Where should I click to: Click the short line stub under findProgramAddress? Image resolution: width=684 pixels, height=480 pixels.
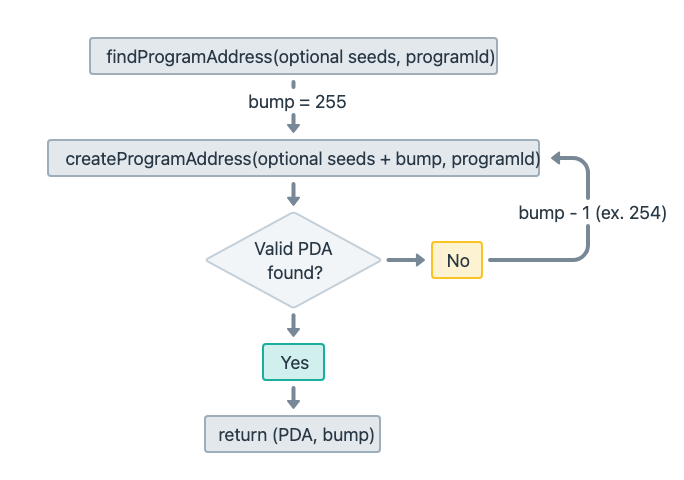tap(294, 86)
